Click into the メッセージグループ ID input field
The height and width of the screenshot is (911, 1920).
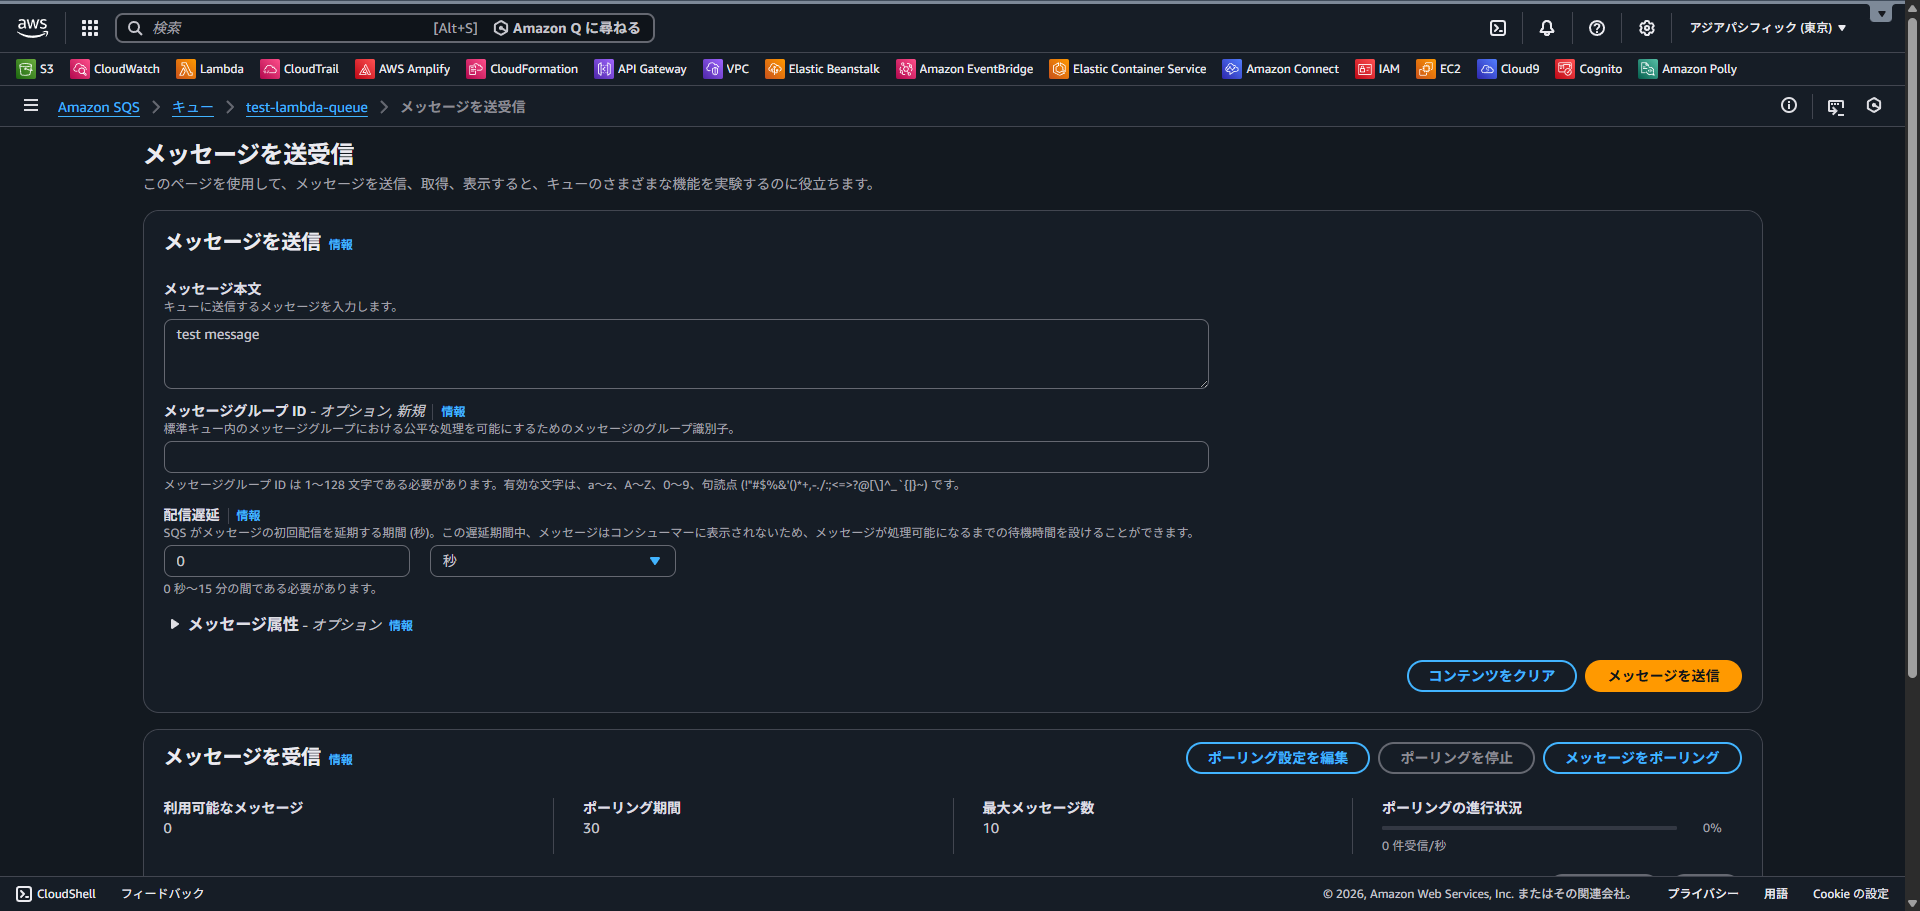(686, 457)
